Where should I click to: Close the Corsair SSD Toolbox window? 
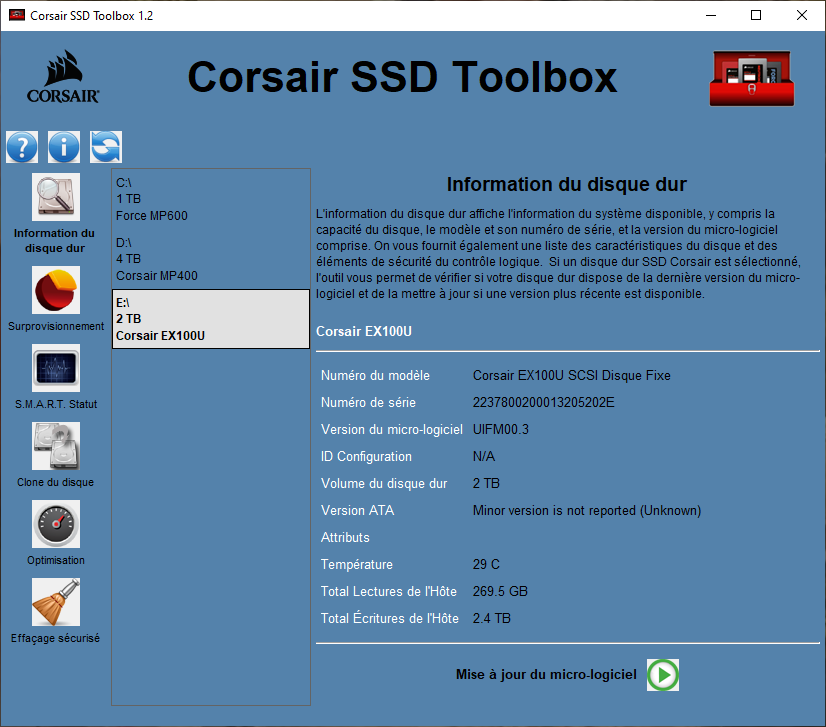pyautogui.click(x=802, y=15)
